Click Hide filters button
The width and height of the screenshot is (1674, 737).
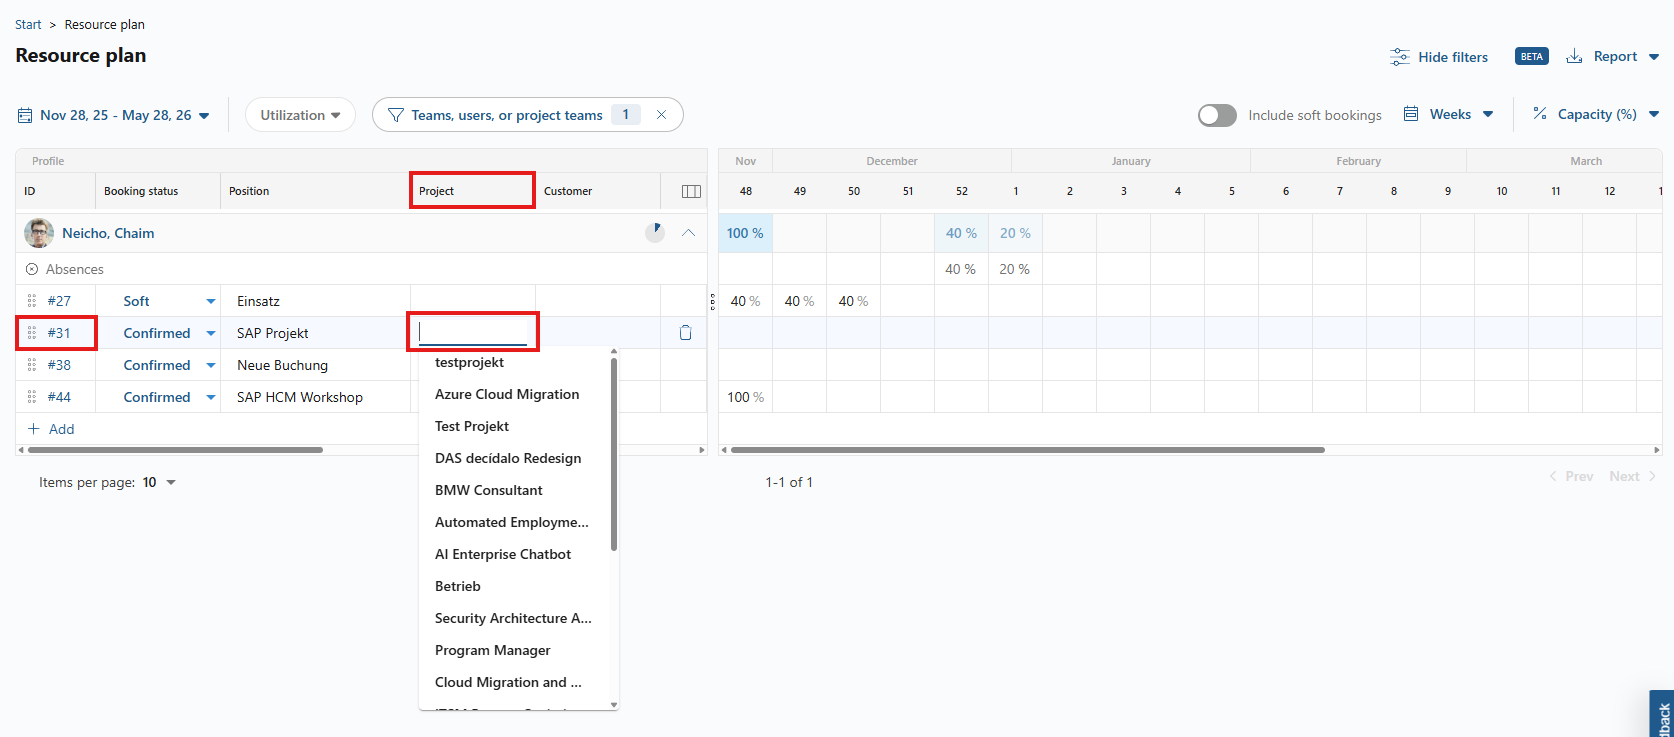coord(1439,57)
